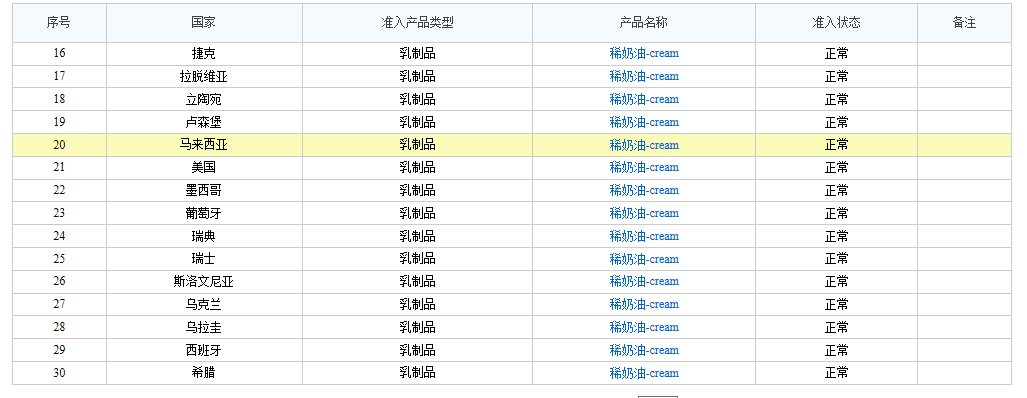
Task: Click serial number 20
Action: 59,145
